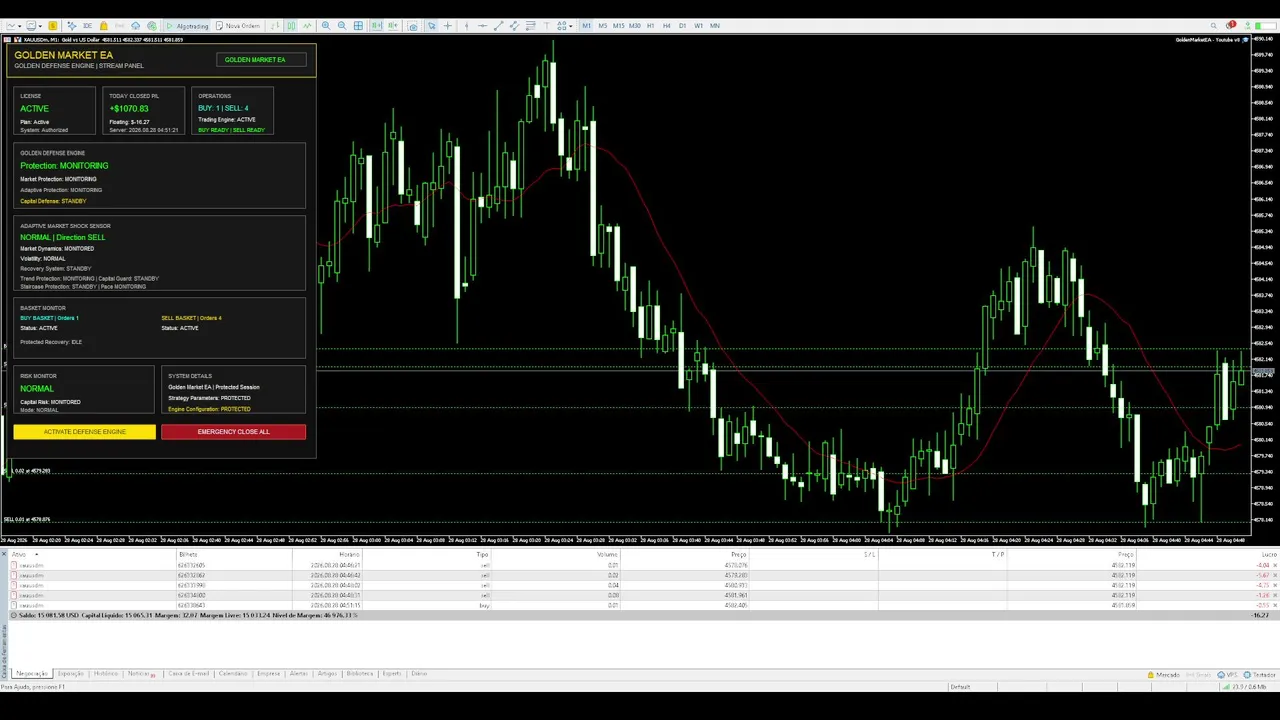Zoom out on the chart
The height and width of the screenshot is (720, 1280).
(x=342, y=26)
